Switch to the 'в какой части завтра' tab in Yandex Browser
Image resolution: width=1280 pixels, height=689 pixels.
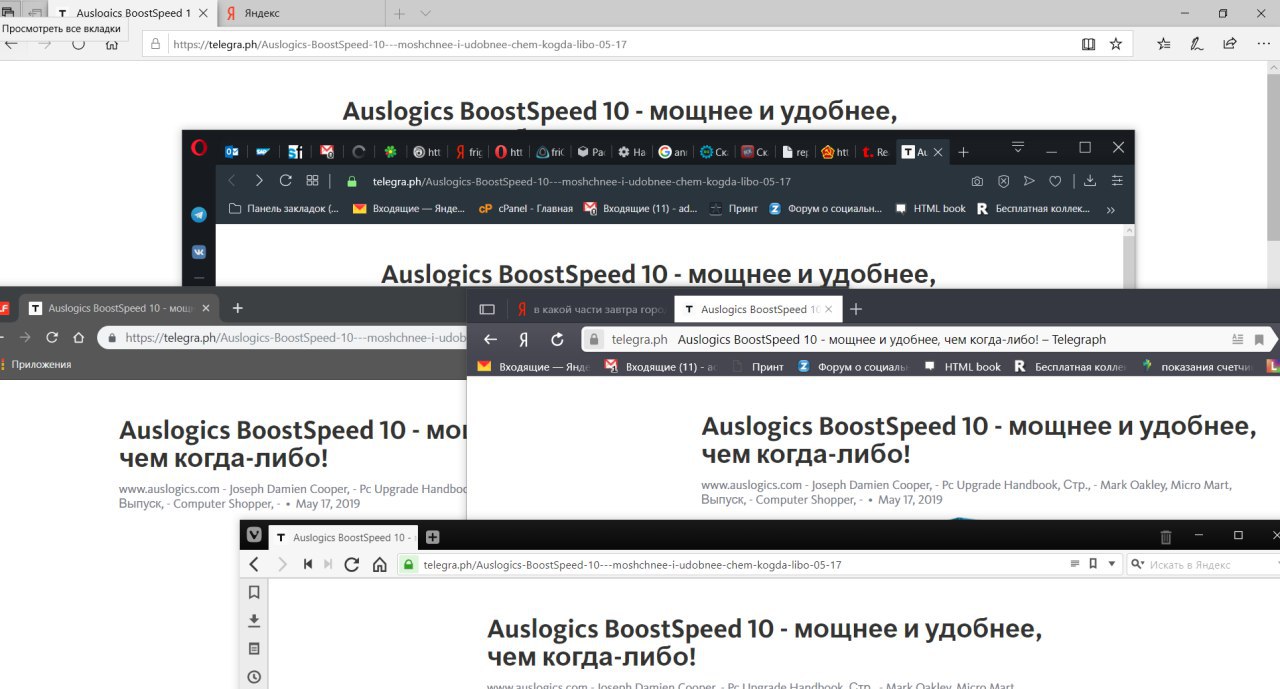(x=591, y=309)
